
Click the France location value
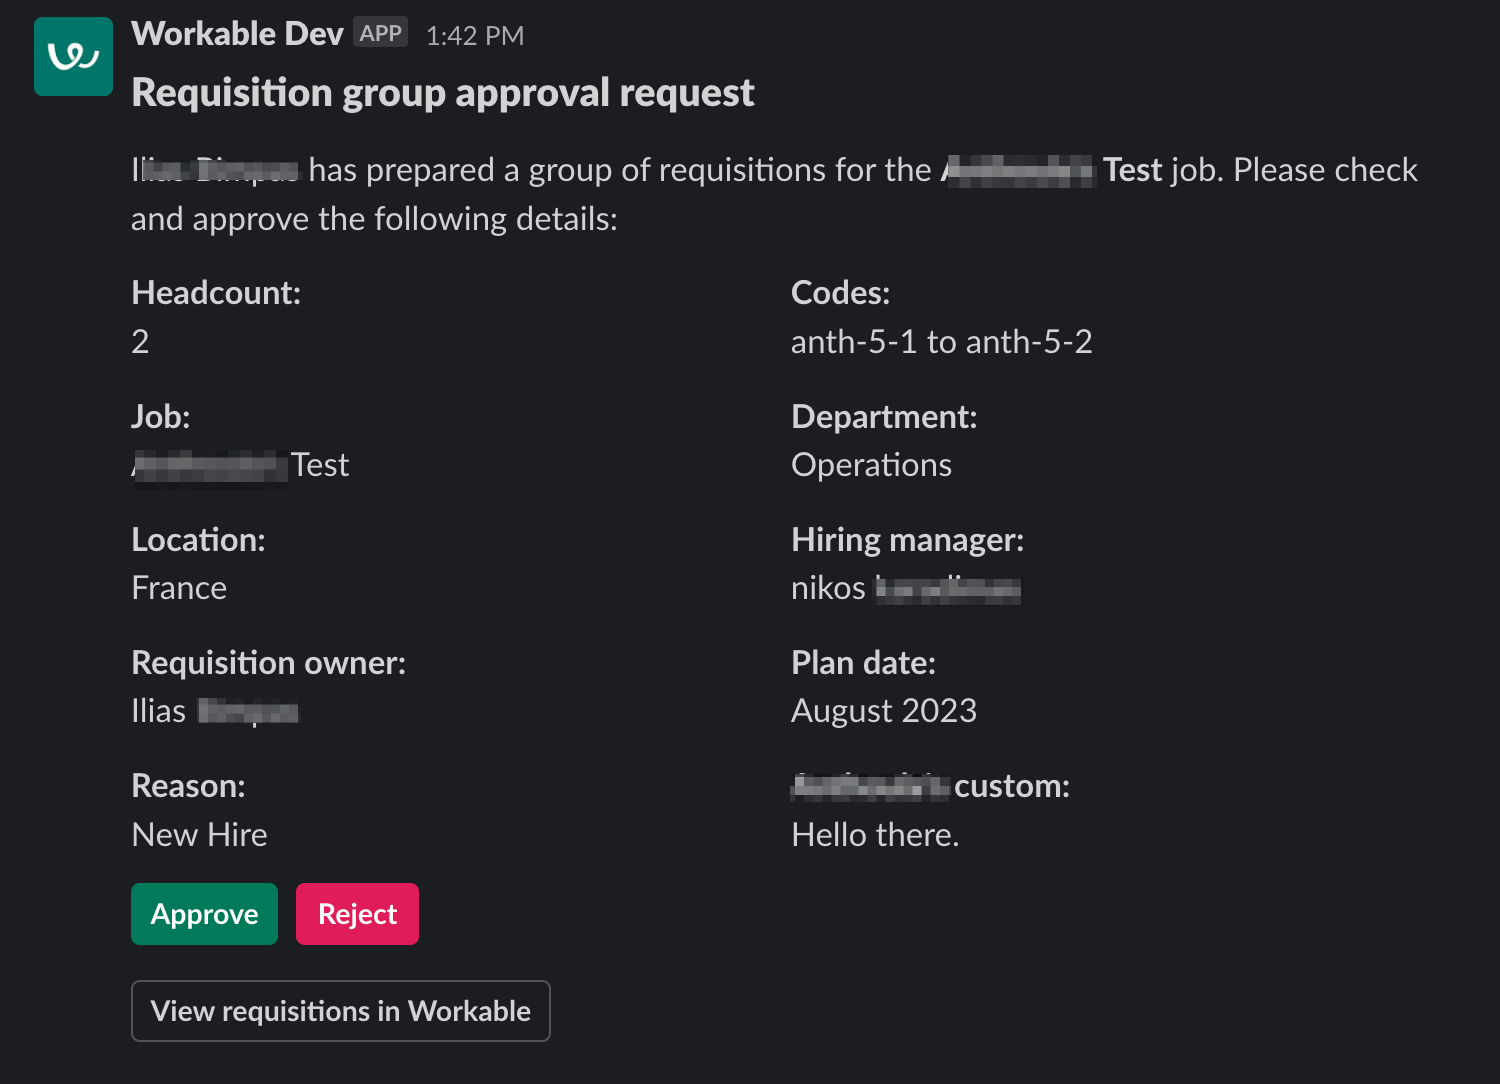[x=179, y=588]
